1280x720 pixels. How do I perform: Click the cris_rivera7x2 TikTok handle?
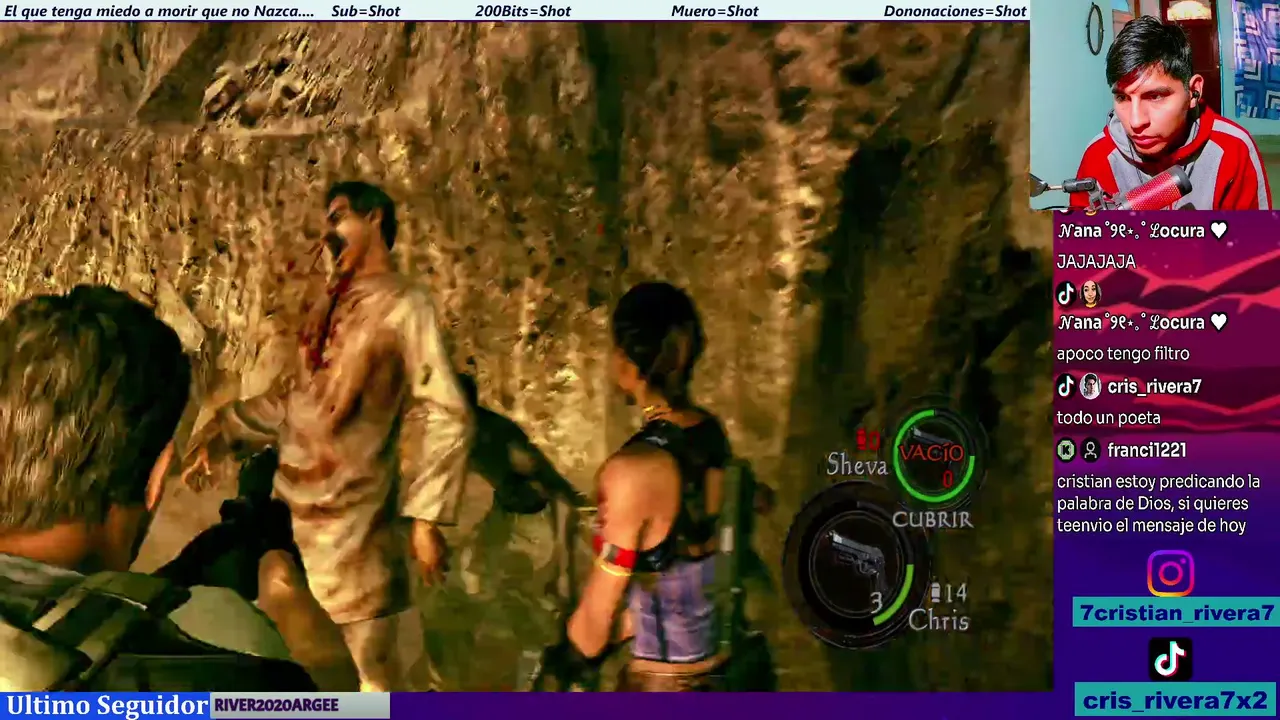(1175, 700)
